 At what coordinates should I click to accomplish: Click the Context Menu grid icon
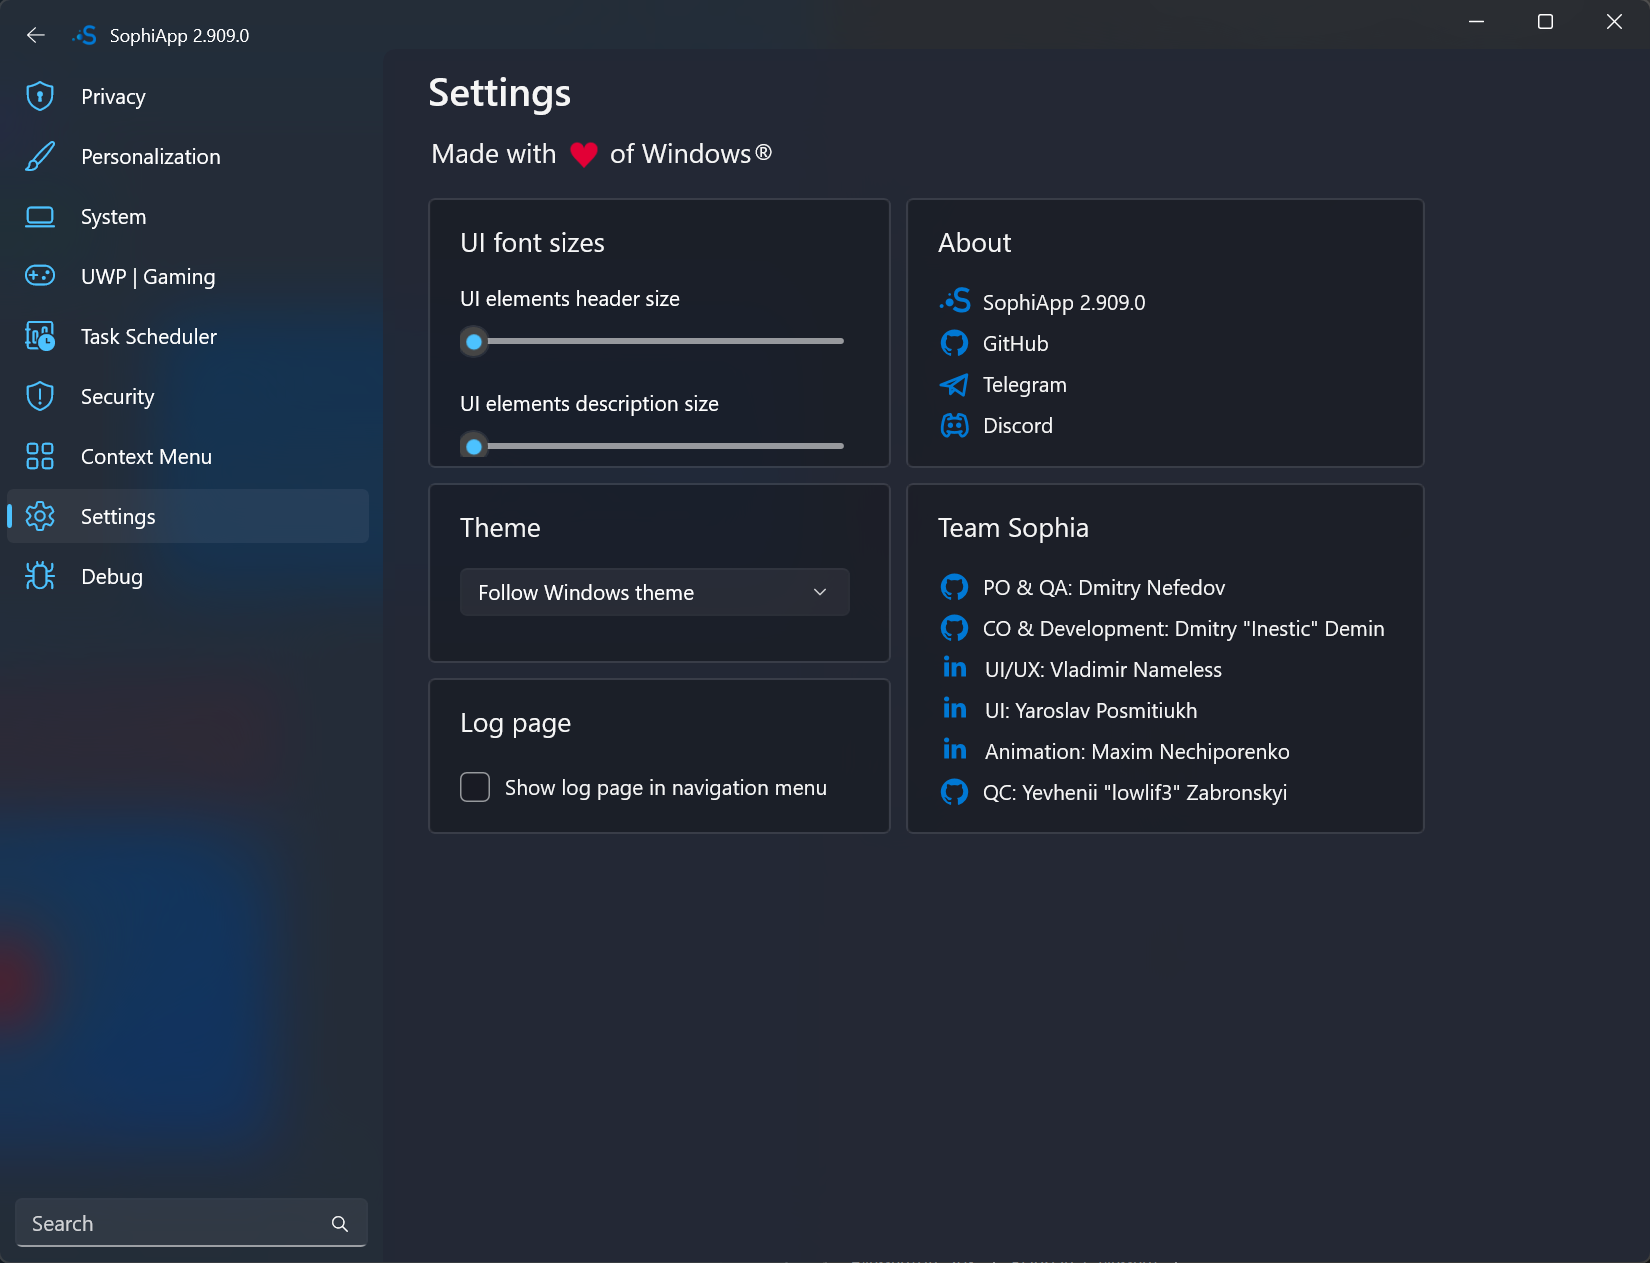(40, 456)
